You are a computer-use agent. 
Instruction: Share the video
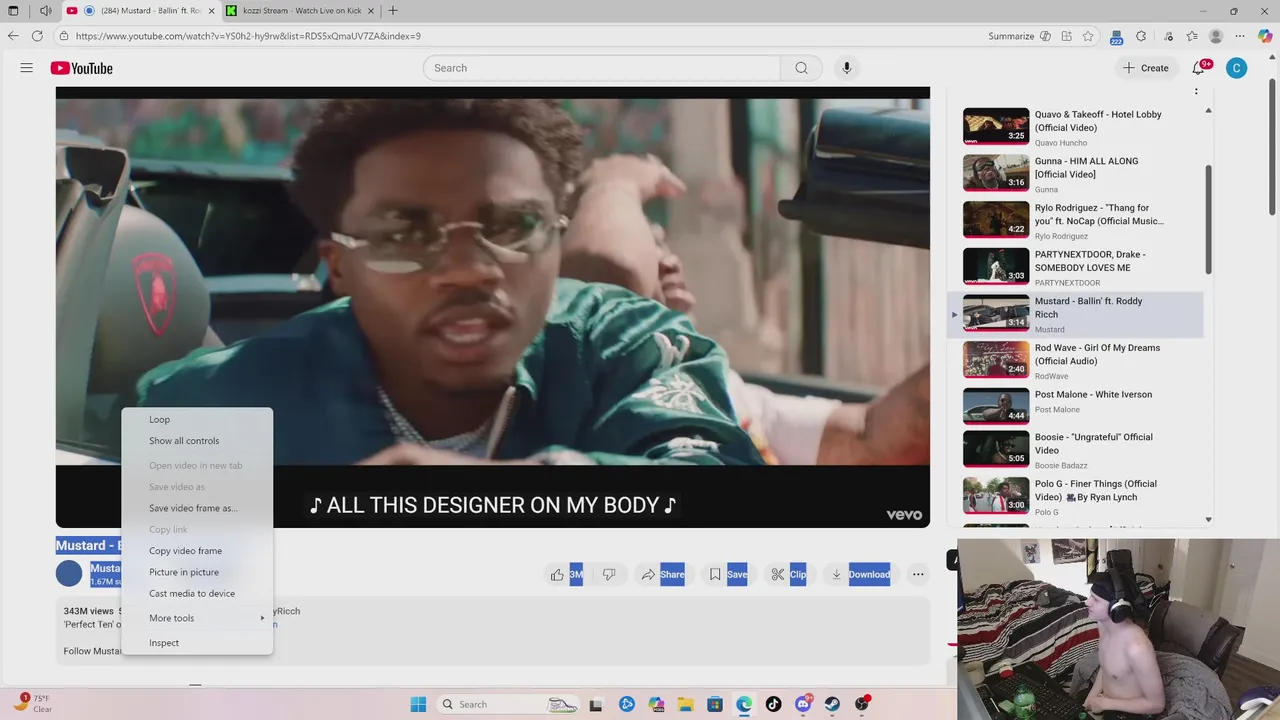tap(662, 574)
